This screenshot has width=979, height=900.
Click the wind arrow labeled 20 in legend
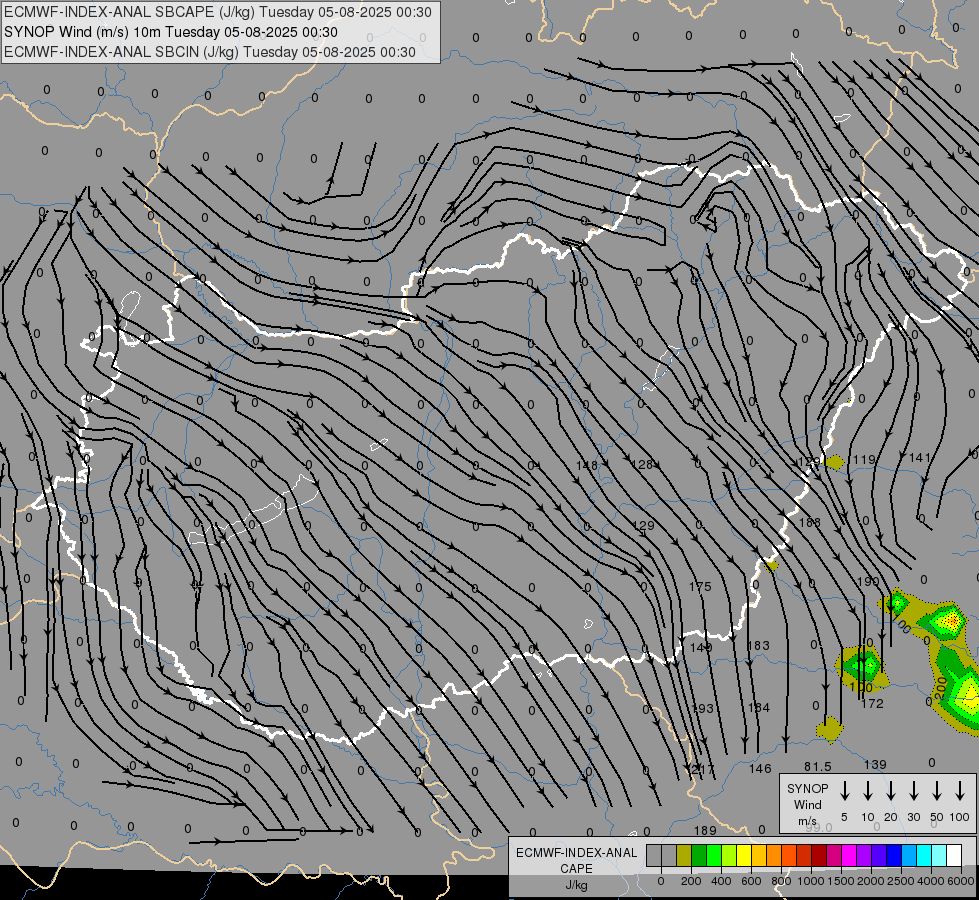pos(891,791)
